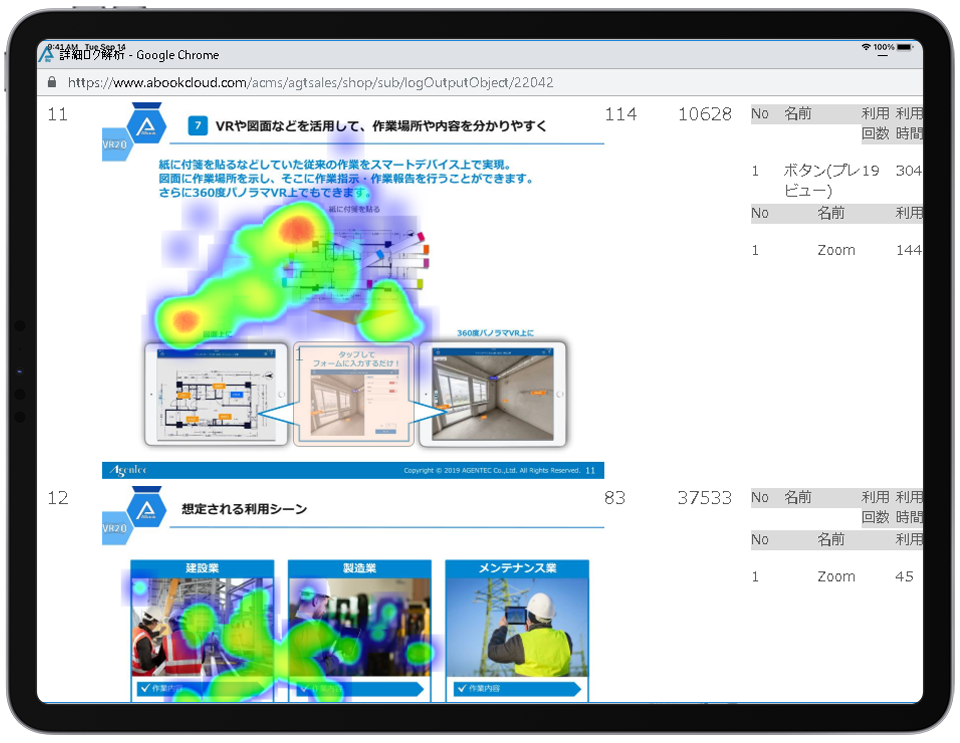Click the Wi-Fi status icon
This screenshot has width=960, height=743.
point(866,47)
